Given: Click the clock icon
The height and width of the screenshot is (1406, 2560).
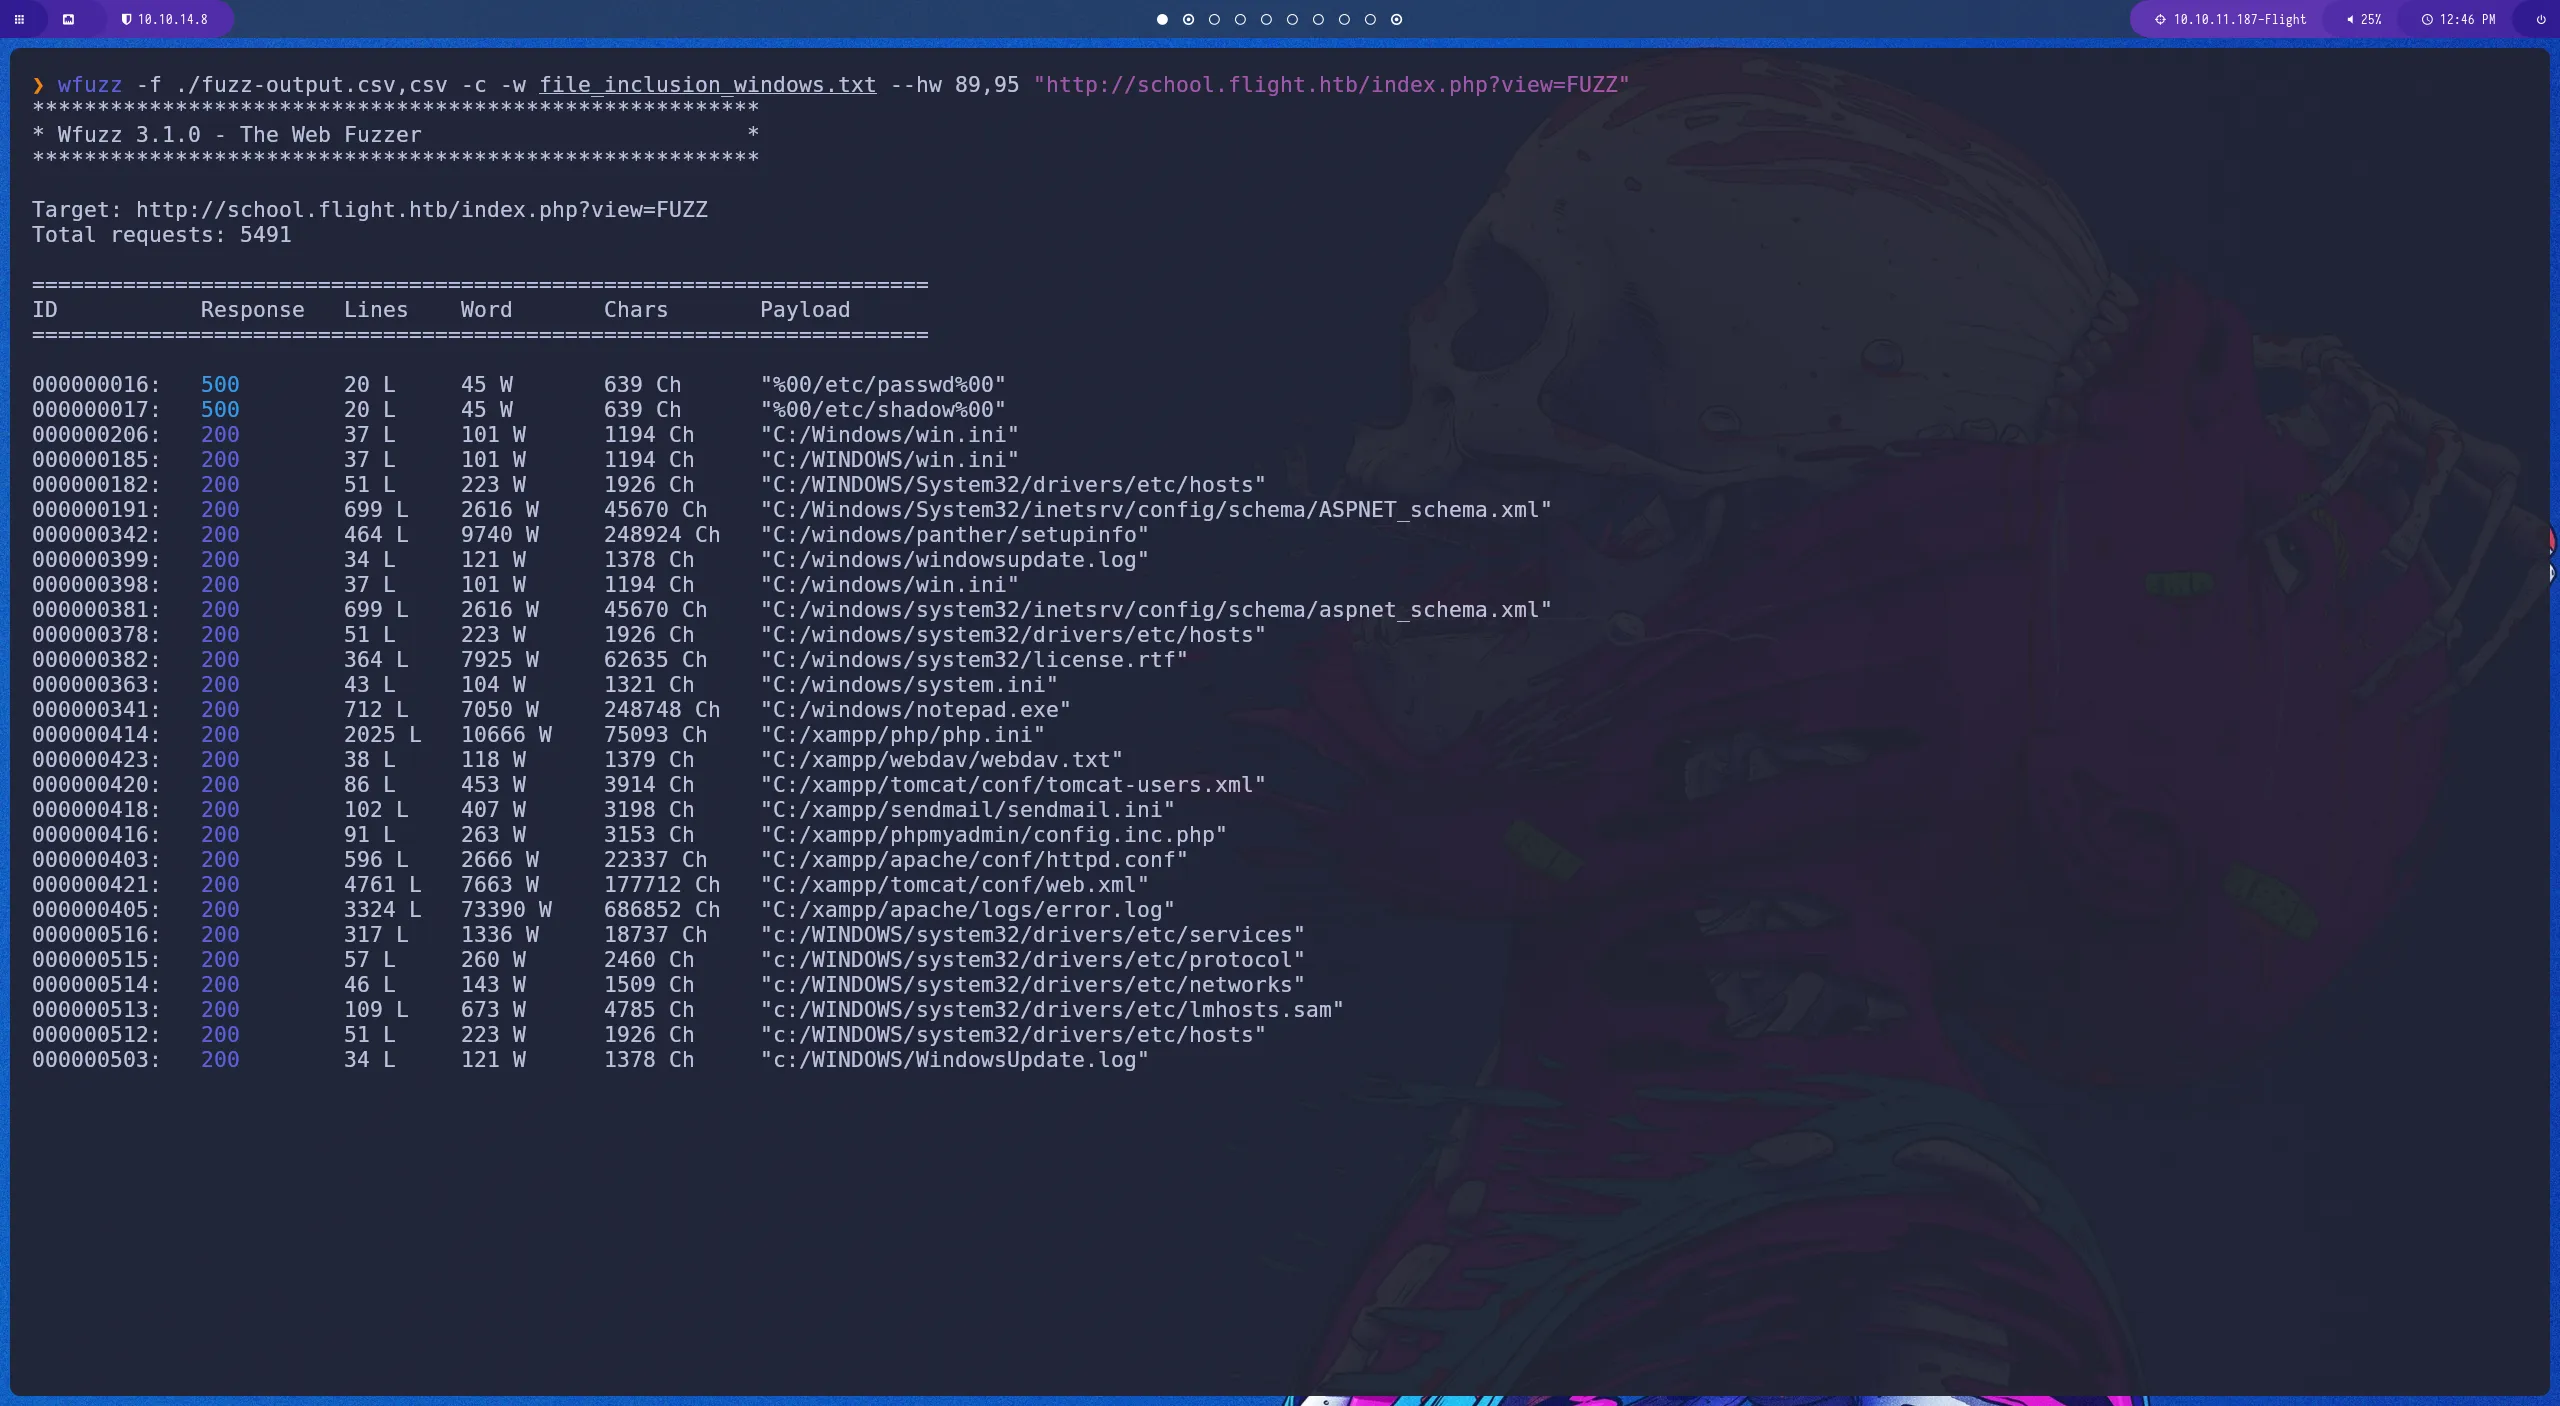Looking at the screenshot, I should [2426, 19].
